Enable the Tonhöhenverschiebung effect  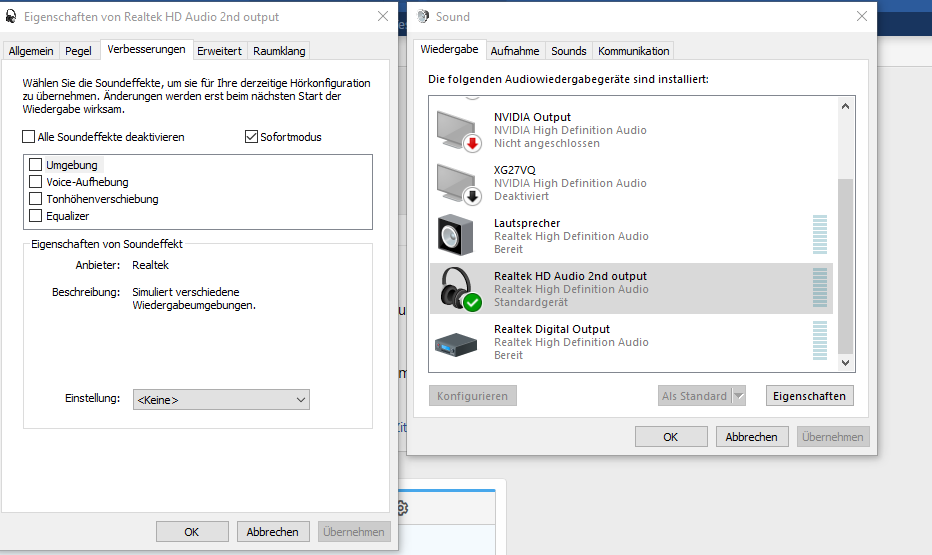click(36, 198)
